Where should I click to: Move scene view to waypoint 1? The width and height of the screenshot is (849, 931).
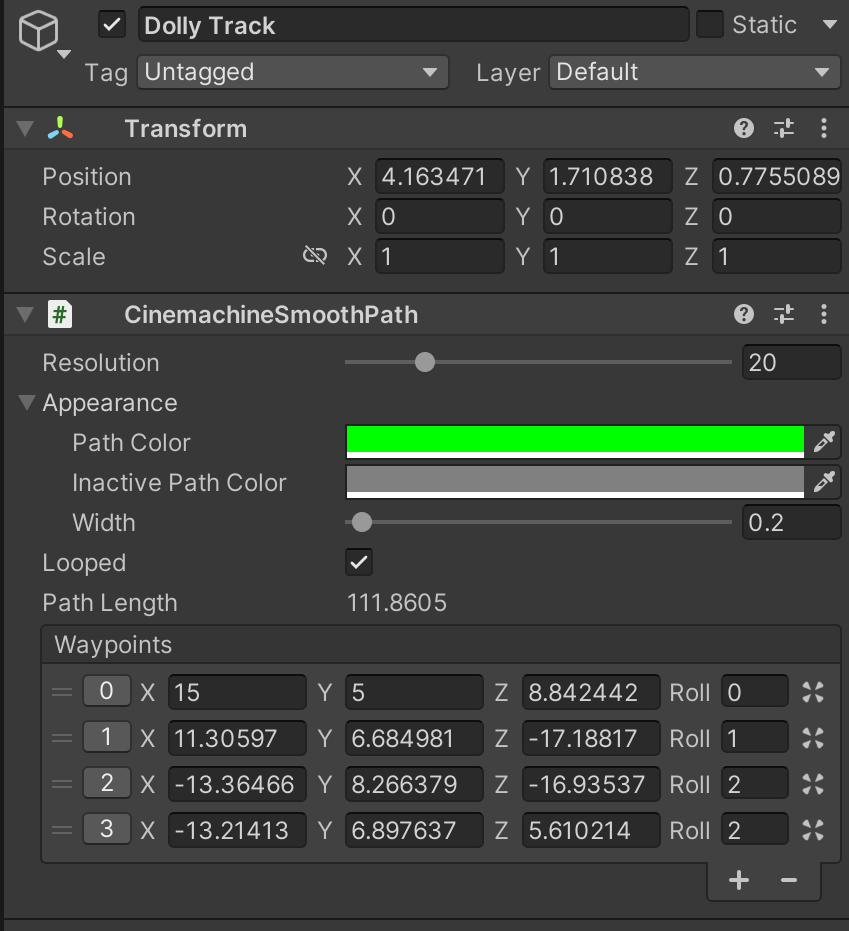click(813, 738)
